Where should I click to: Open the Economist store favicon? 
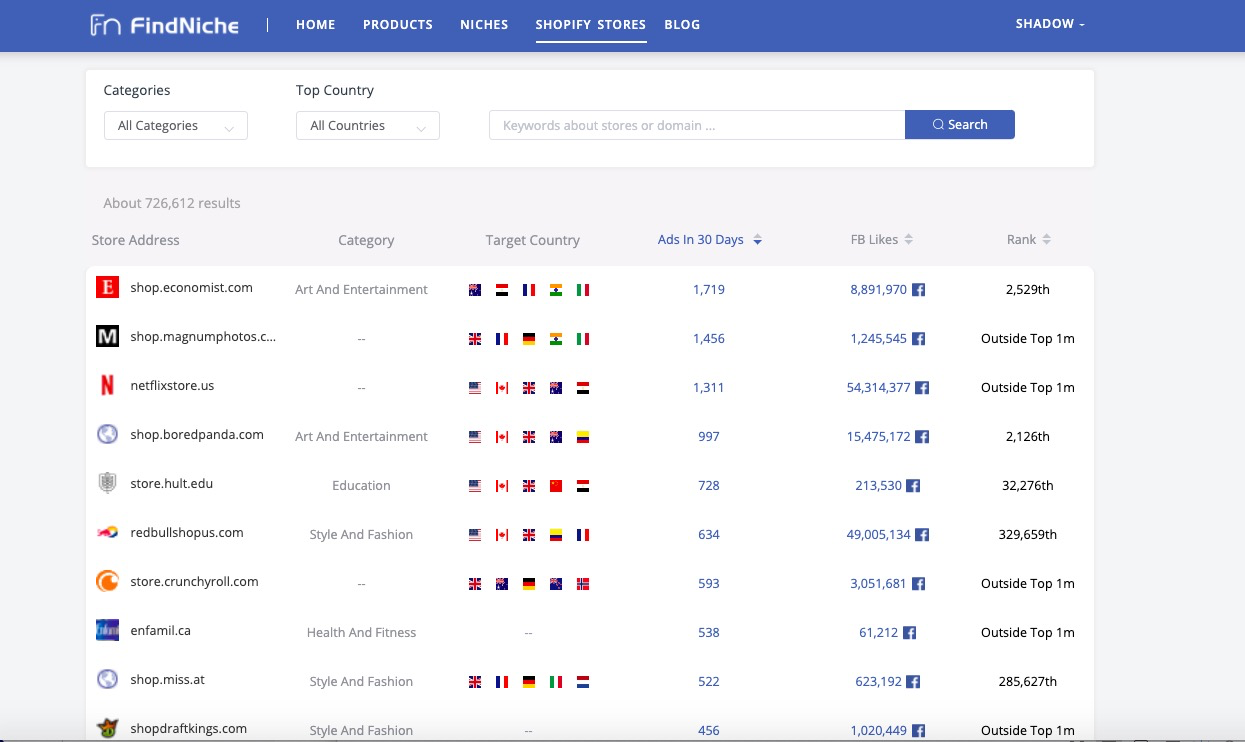(107, 288)
